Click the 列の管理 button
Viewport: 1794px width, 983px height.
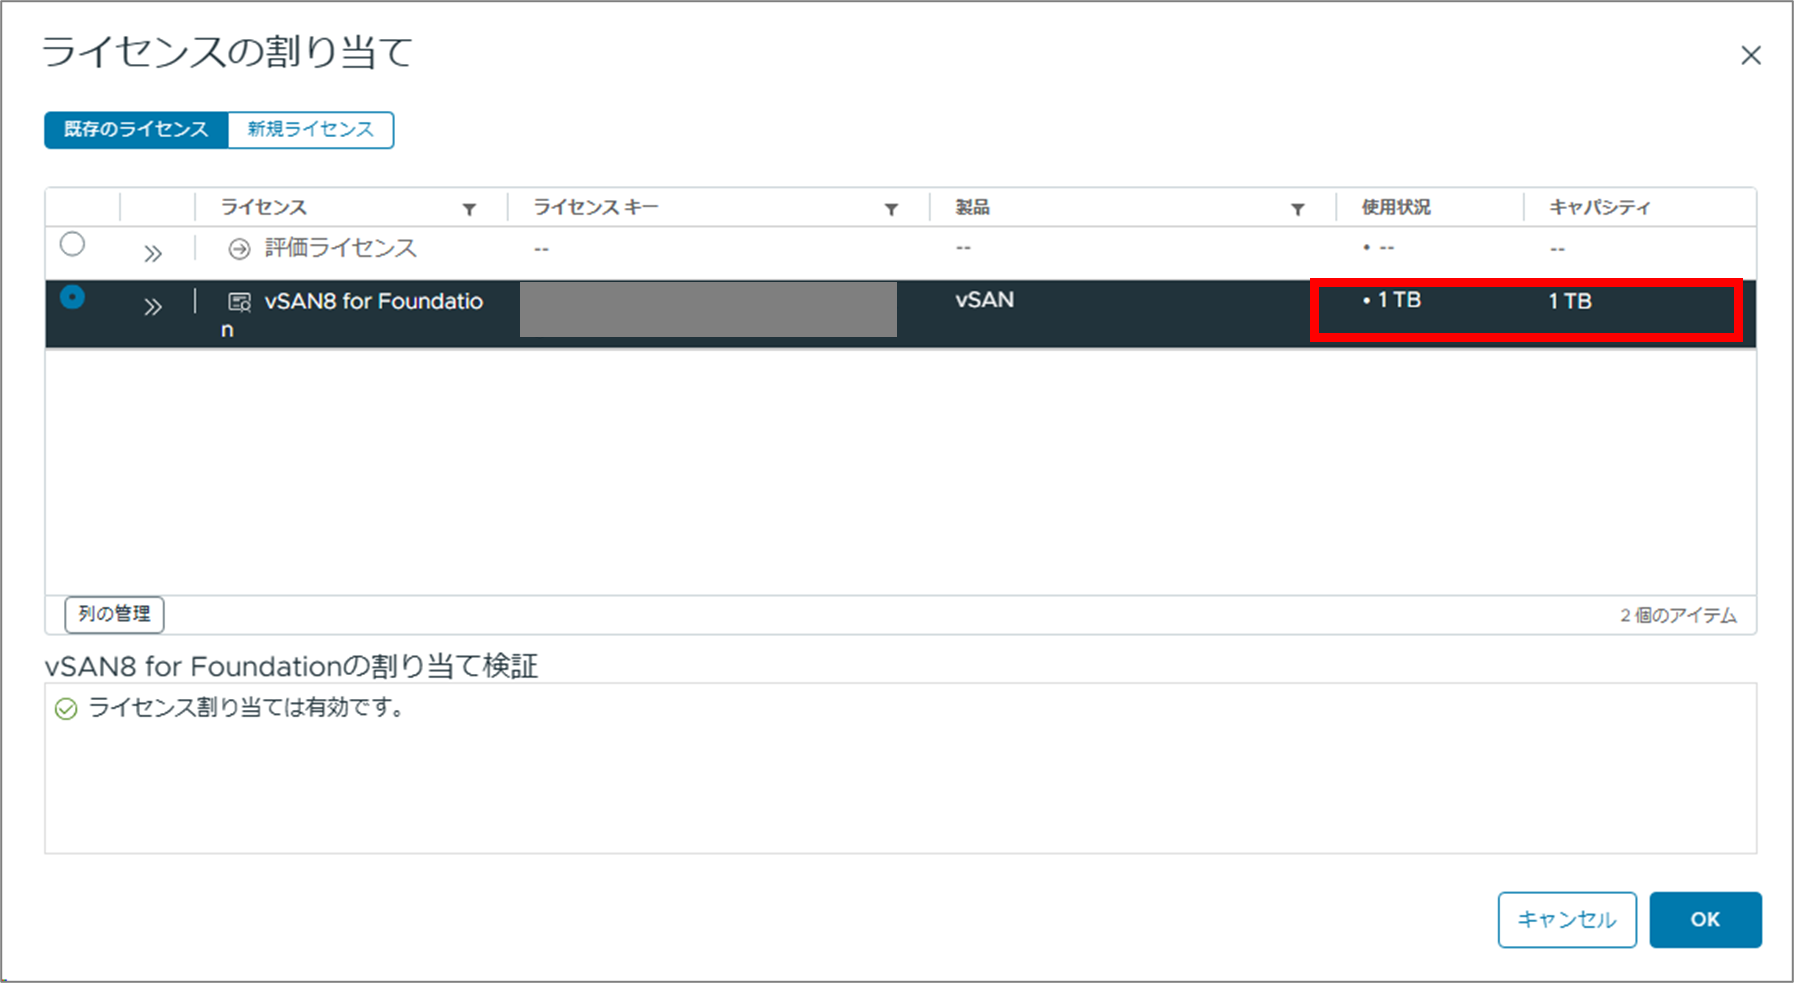click(x=114, y=614)
